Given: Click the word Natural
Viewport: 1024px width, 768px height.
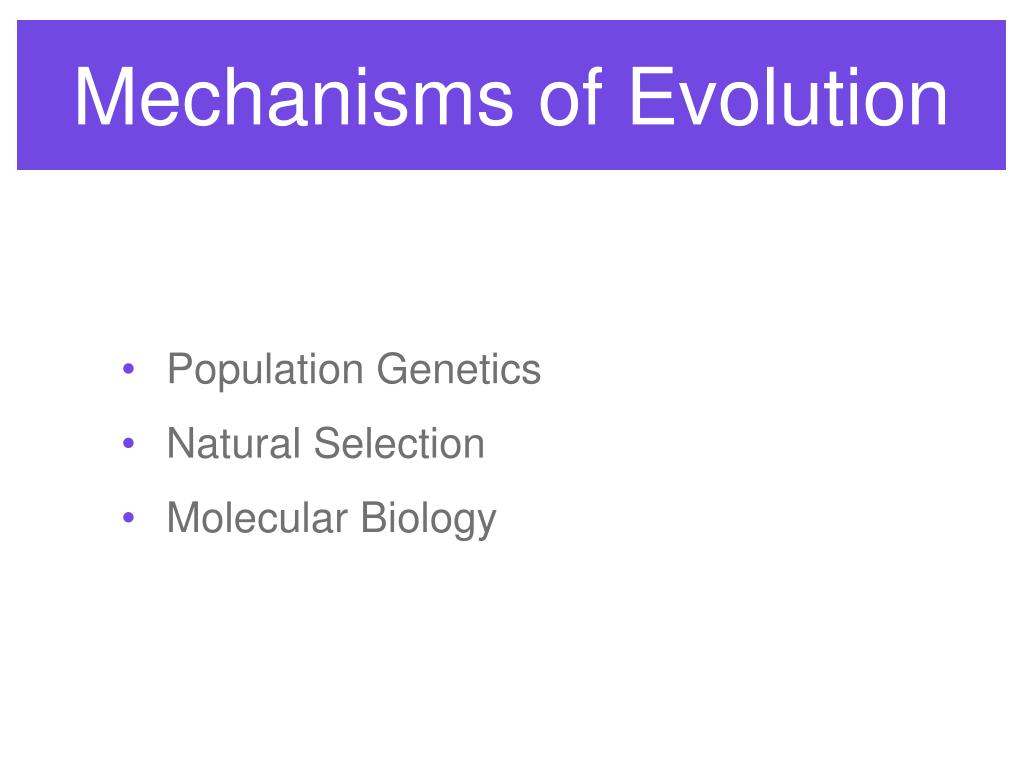Looking at the screenshot, I should click(234, 443).
